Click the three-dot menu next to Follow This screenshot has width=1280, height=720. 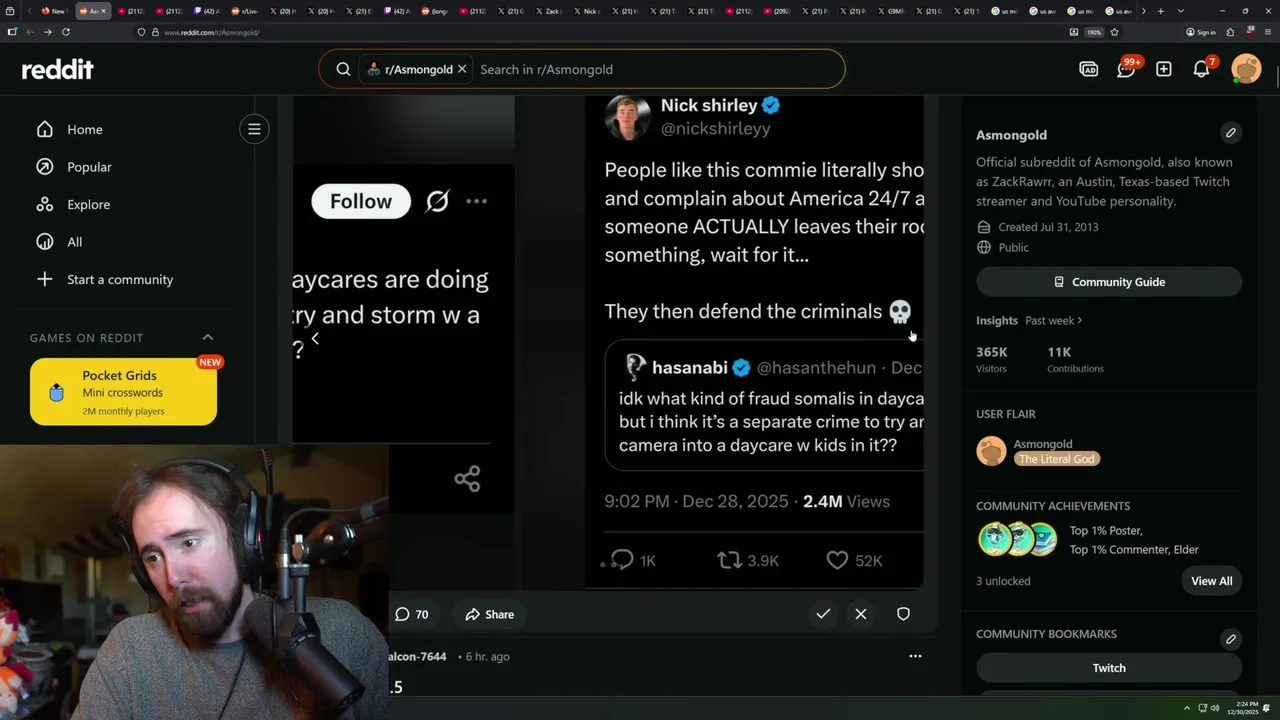pos(477,201)
